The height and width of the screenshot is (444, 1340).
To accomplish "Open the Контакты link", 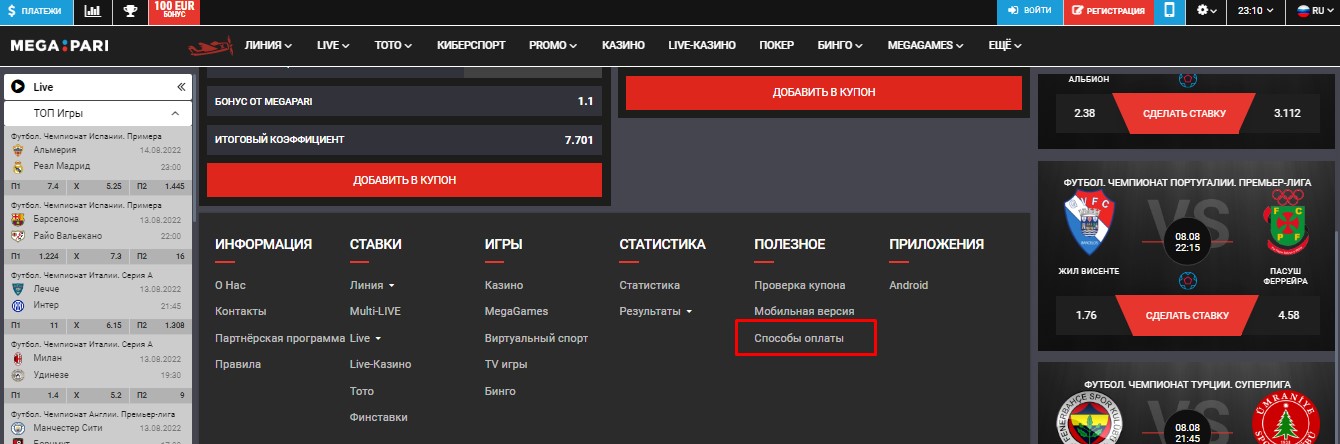I will 241,311.
